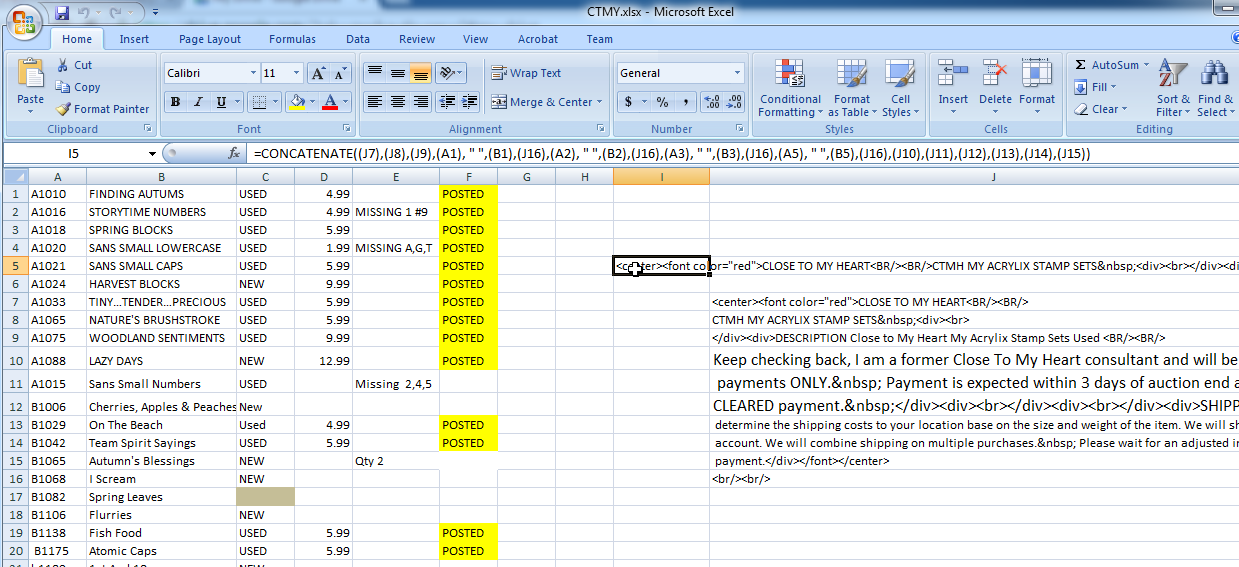Center text horizontally in cell

coord(397,101)
